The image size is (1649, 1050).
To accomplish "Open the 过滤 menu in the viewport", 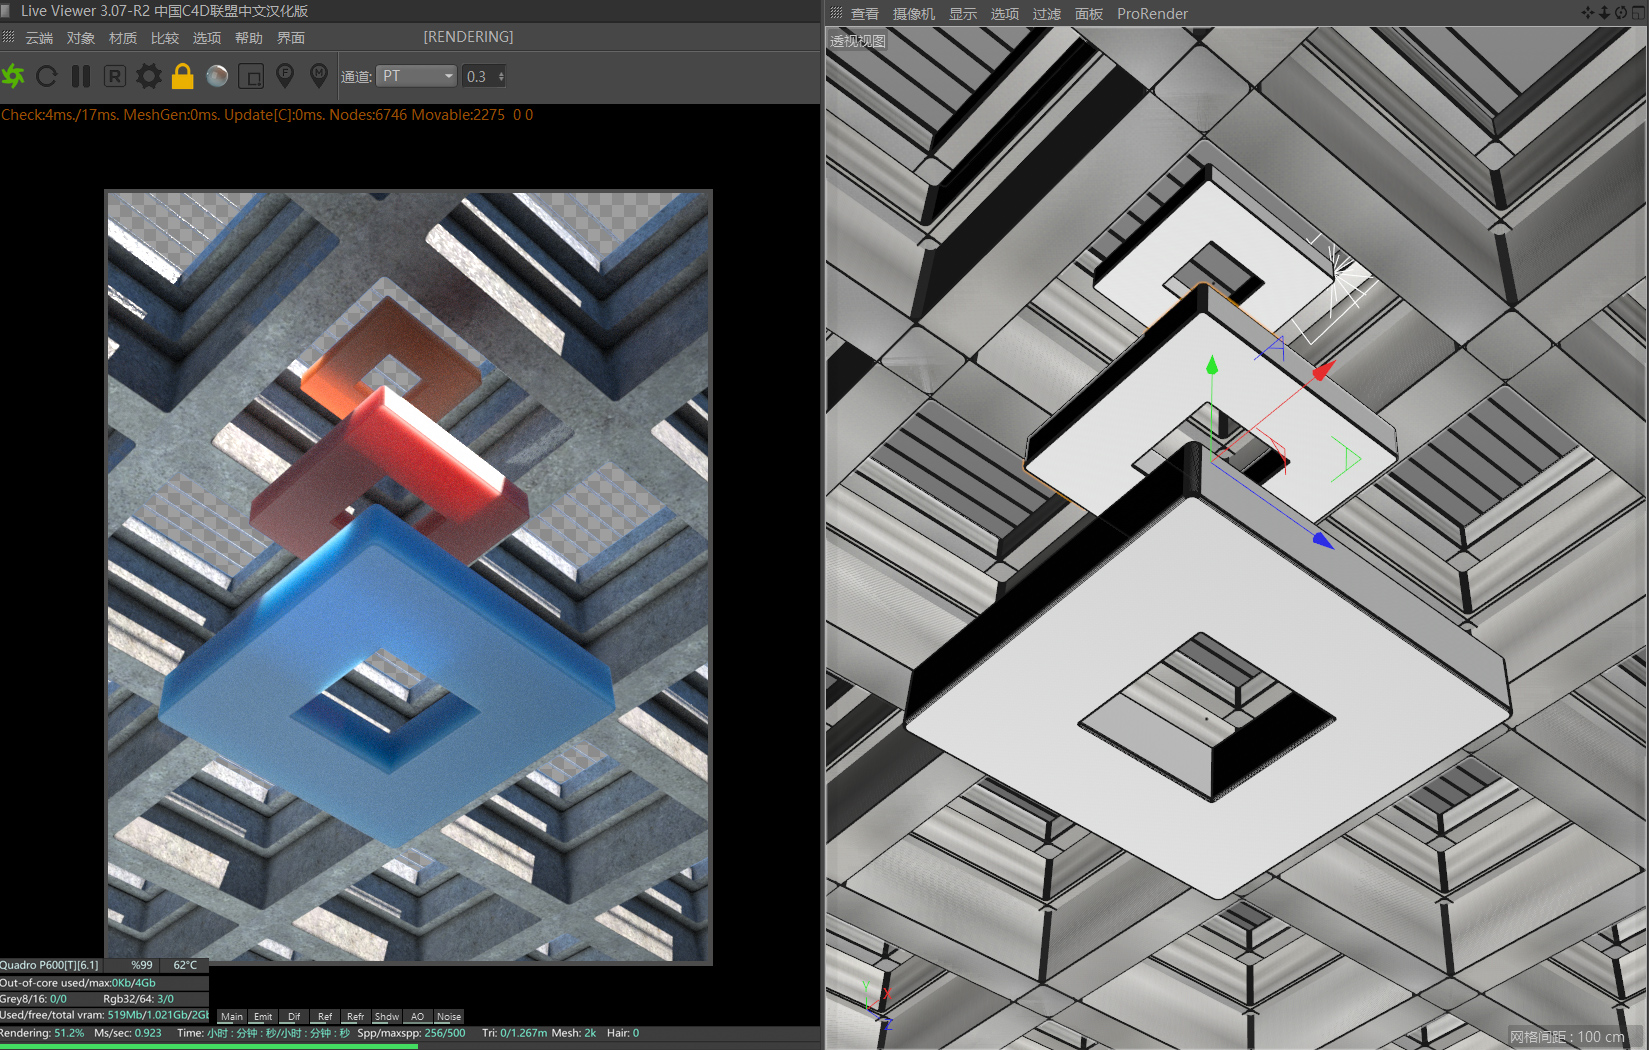I will (x=1047, y=14).
